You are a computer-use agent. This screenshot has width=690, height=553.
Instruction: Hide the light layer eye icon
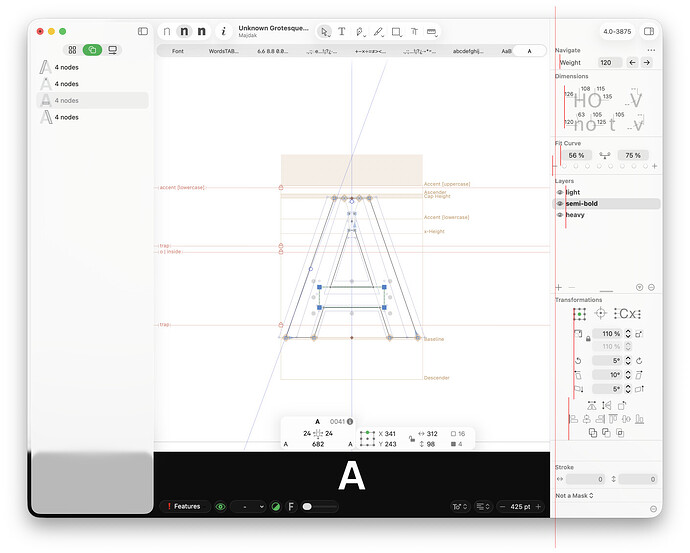[x=560, y=192]
